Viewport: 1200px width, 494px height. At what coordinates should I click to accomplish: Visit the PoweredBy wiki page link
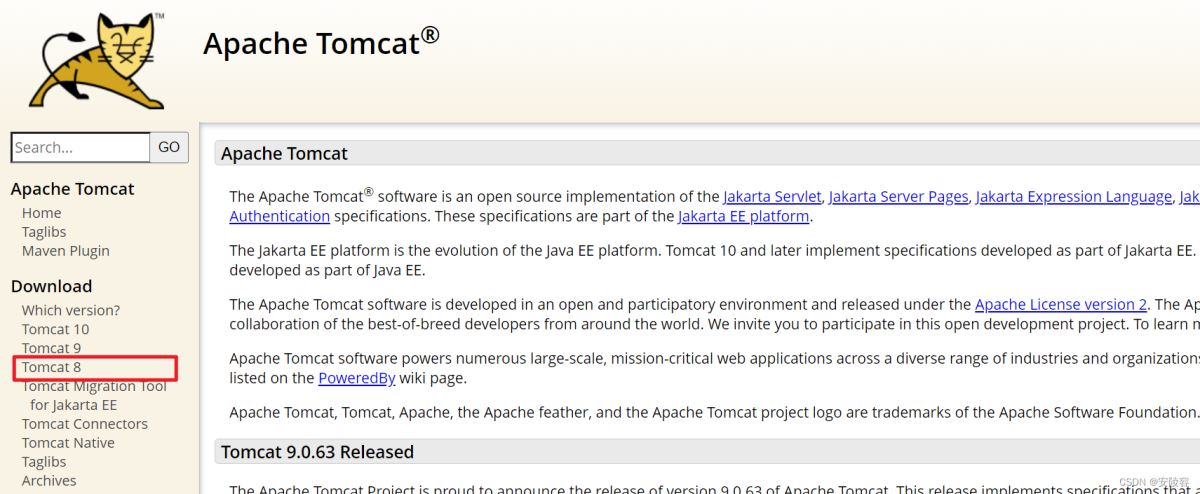tap(356, 378)
